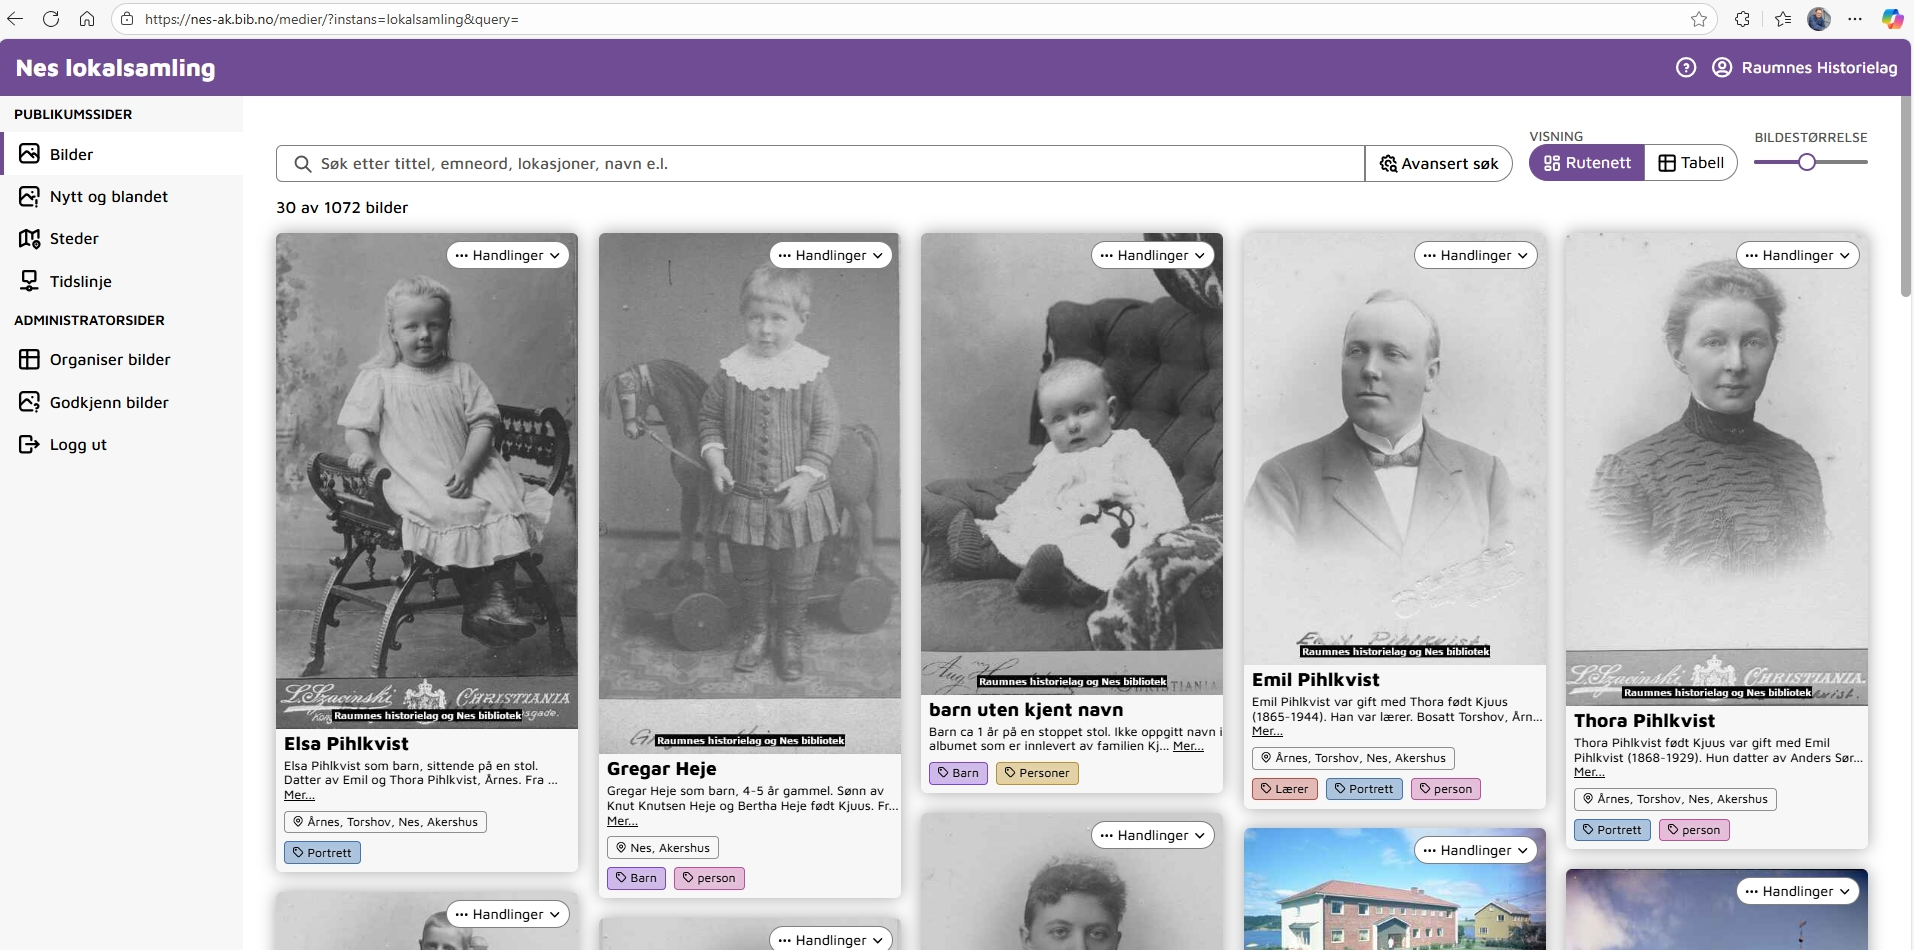The image size is (1914, 950).
Task: Open the baby photo titled barn uten kjent navn
Action: pos(1071,460)
